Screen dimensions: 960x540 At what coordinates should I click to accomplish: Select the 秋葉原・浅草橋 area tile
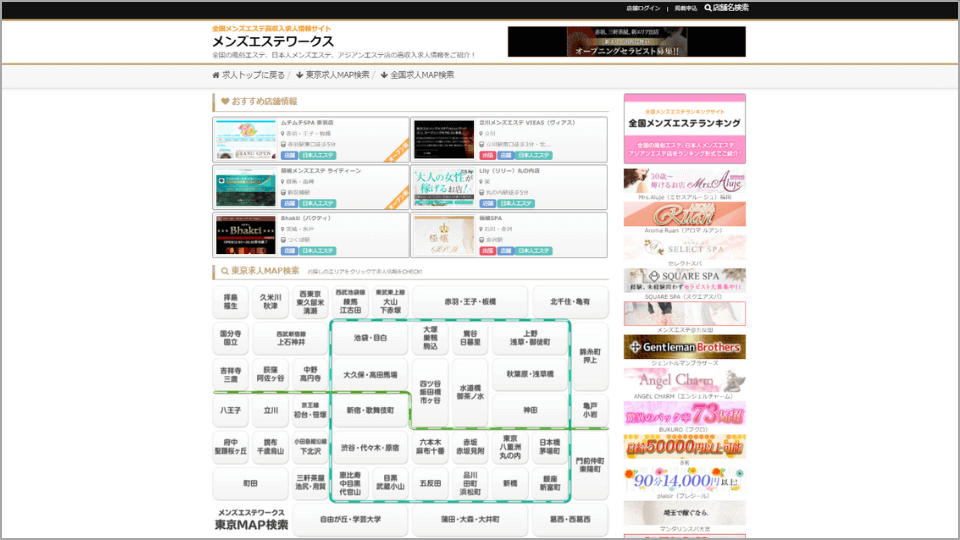(529, 374)
